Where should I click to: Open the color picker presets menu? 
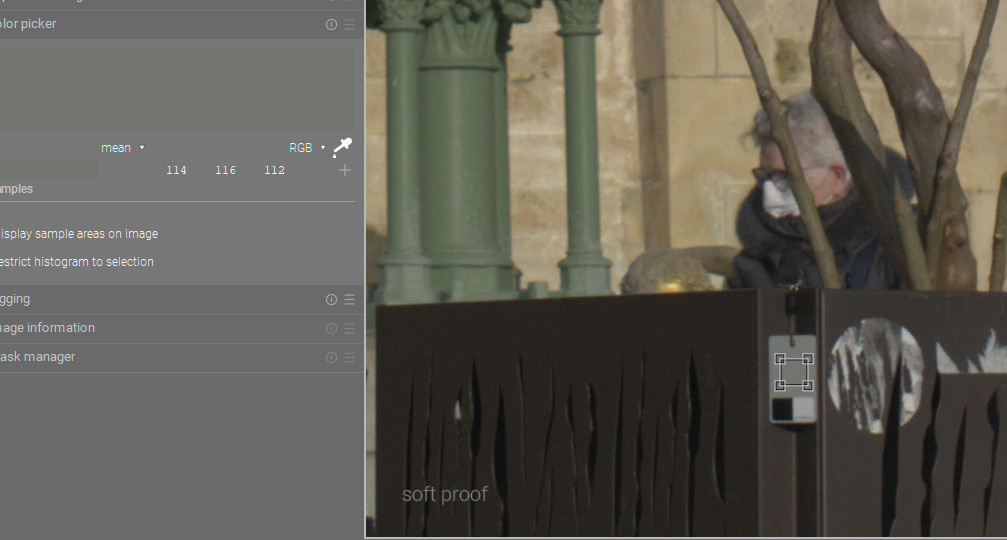(349, 24)
